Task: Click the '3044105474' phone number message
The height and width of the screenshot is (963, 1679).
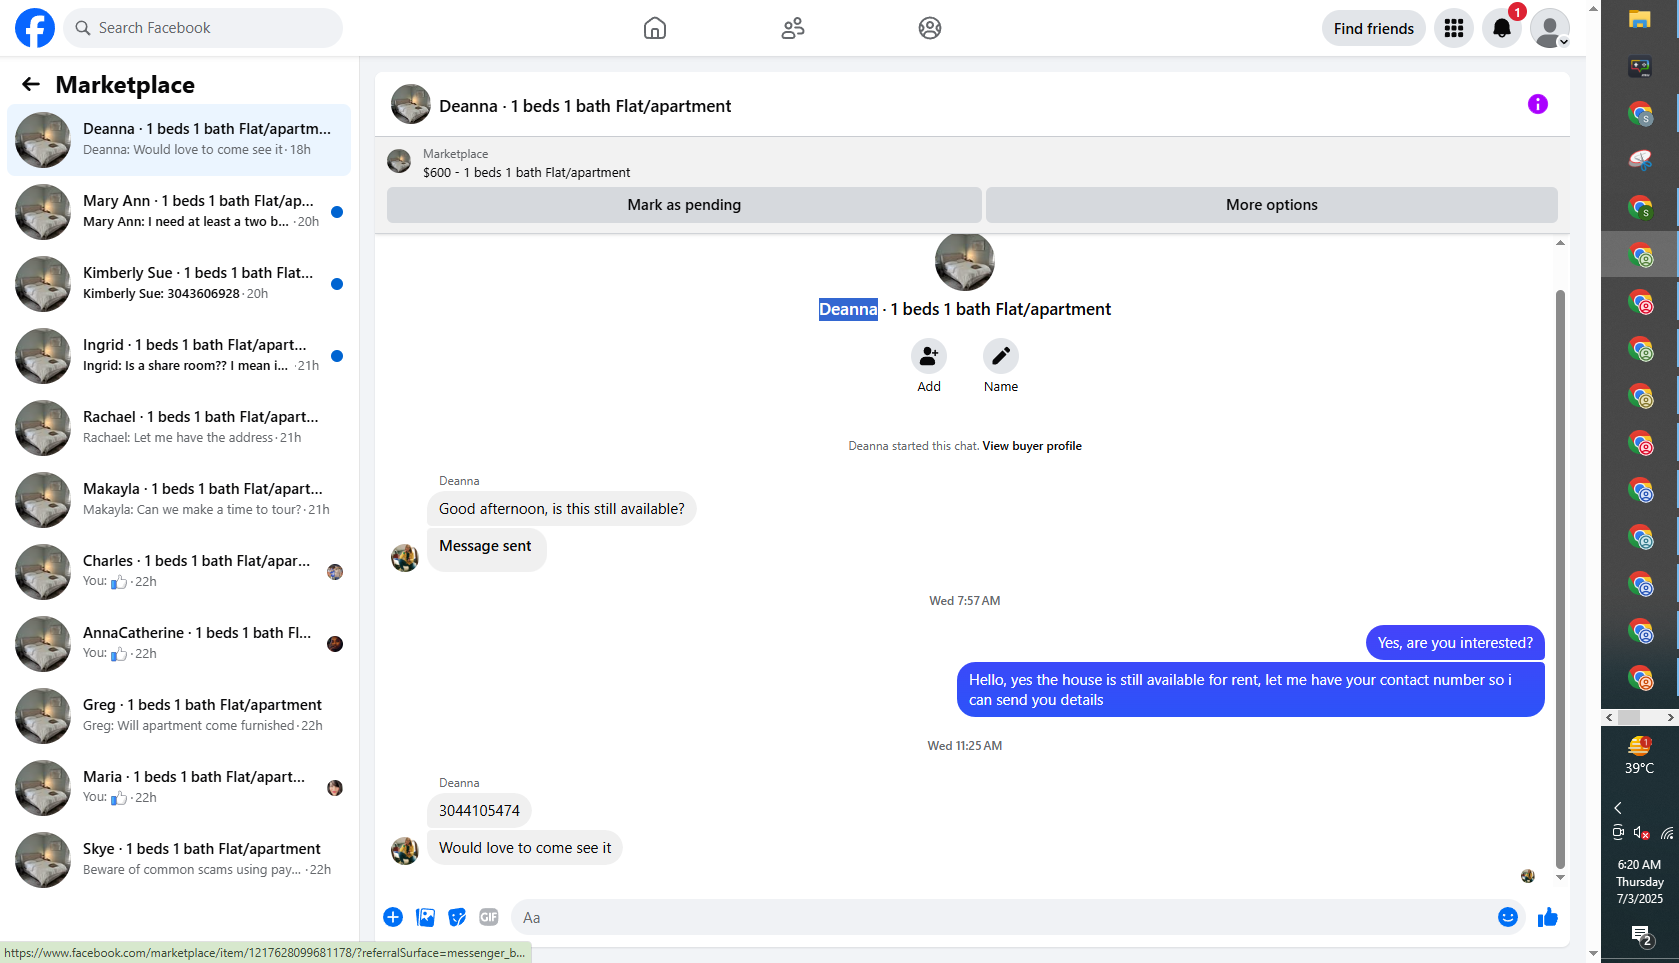Action: click(479, 811)
